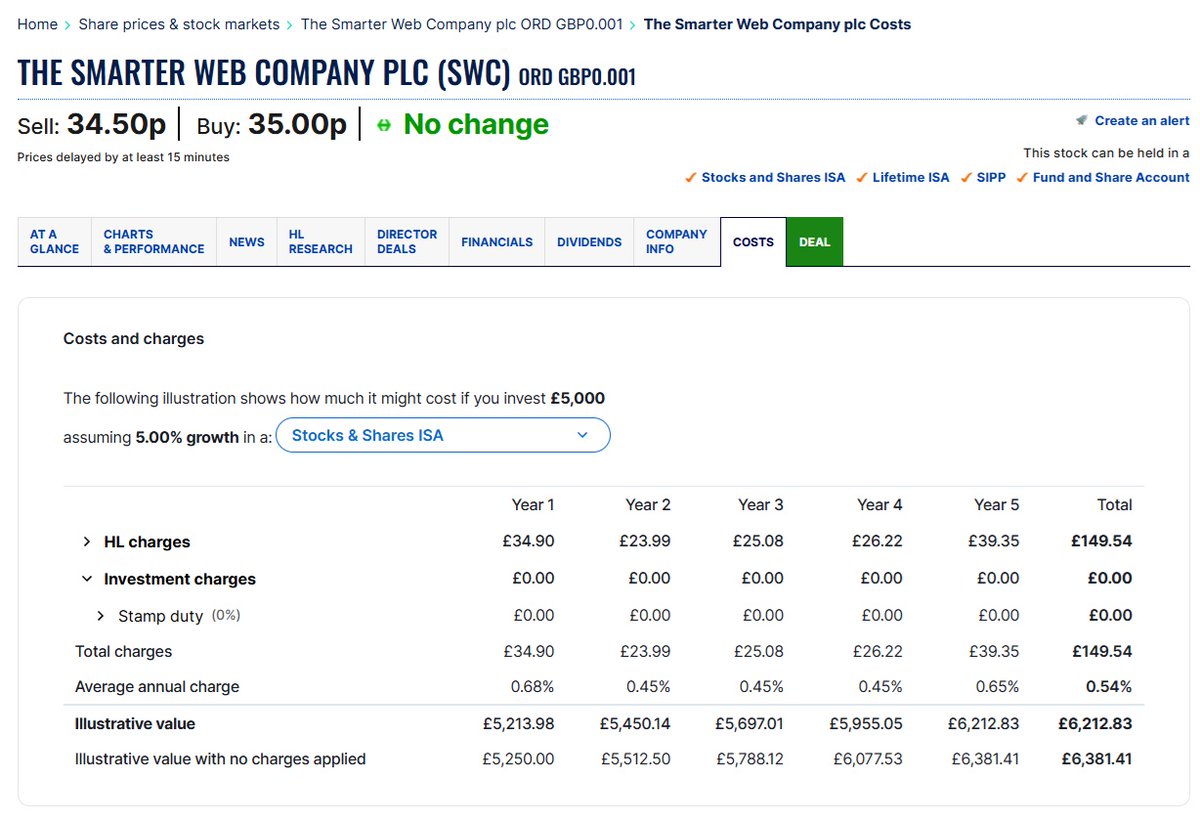1200x823 pixels.
Task: Click the Total charges row label
Action: (124, 652)
